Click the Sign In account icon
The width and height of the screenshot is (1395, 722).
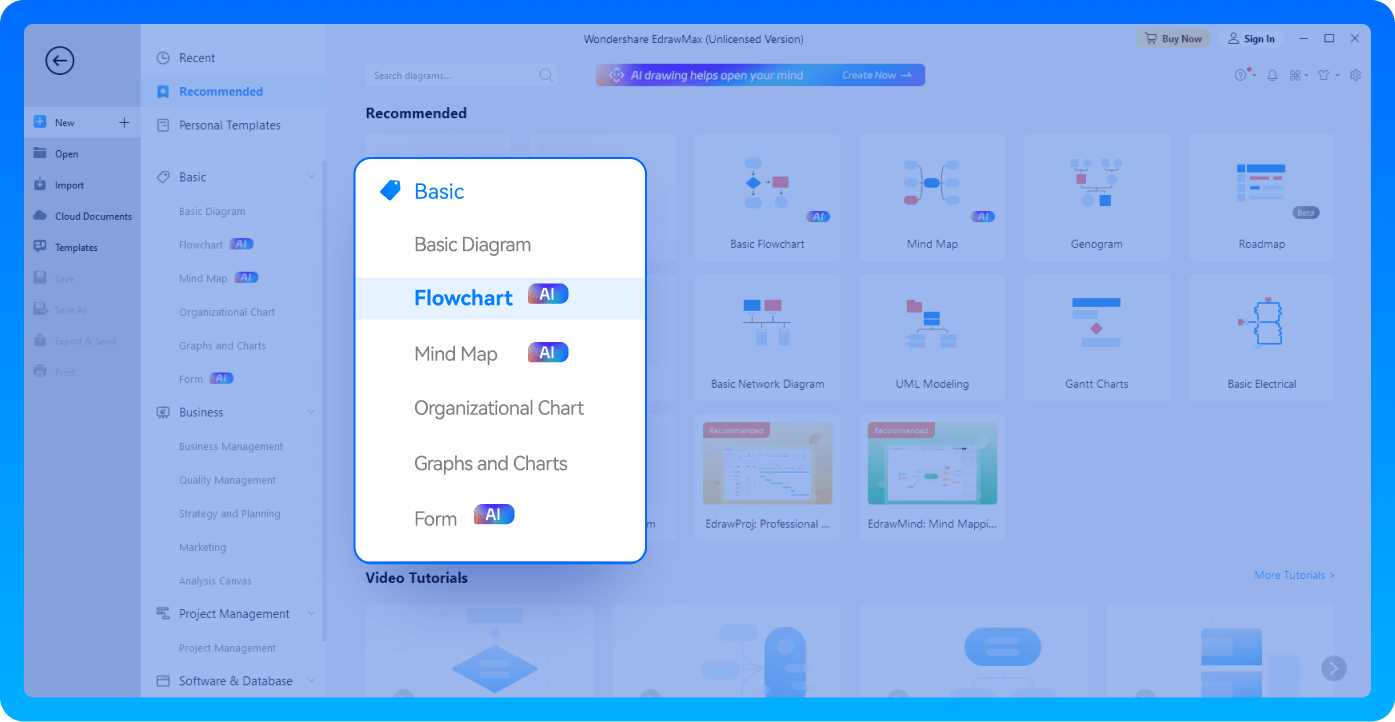click(1251, 38)
